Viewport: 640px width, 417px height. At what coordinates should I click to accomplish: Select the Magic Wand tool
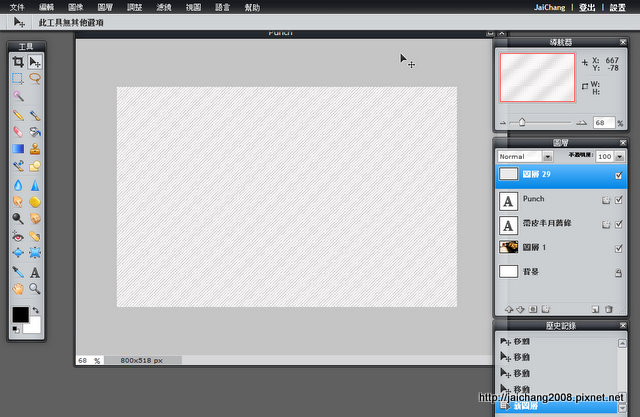point(18,96)
